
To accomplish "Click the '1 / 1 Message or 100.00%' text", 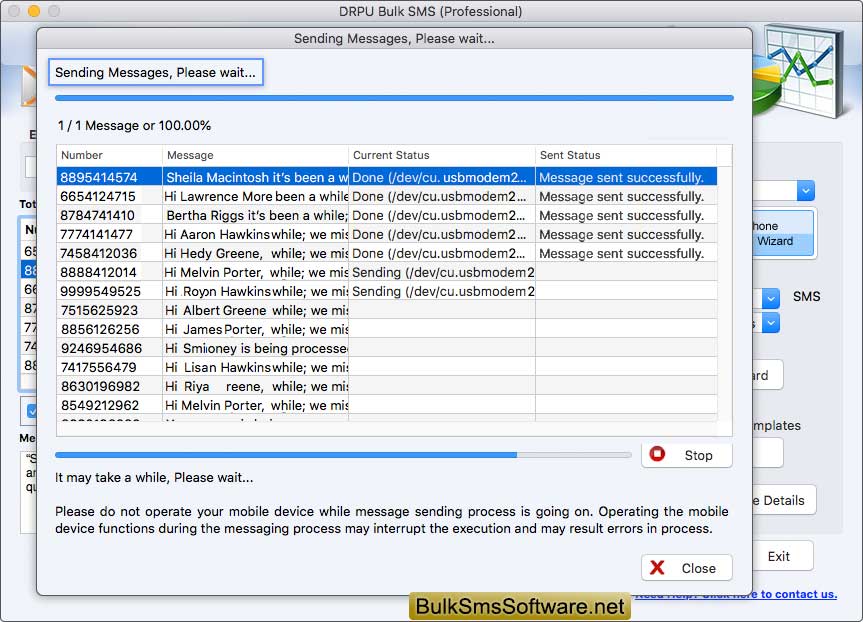I will point(134,126).
